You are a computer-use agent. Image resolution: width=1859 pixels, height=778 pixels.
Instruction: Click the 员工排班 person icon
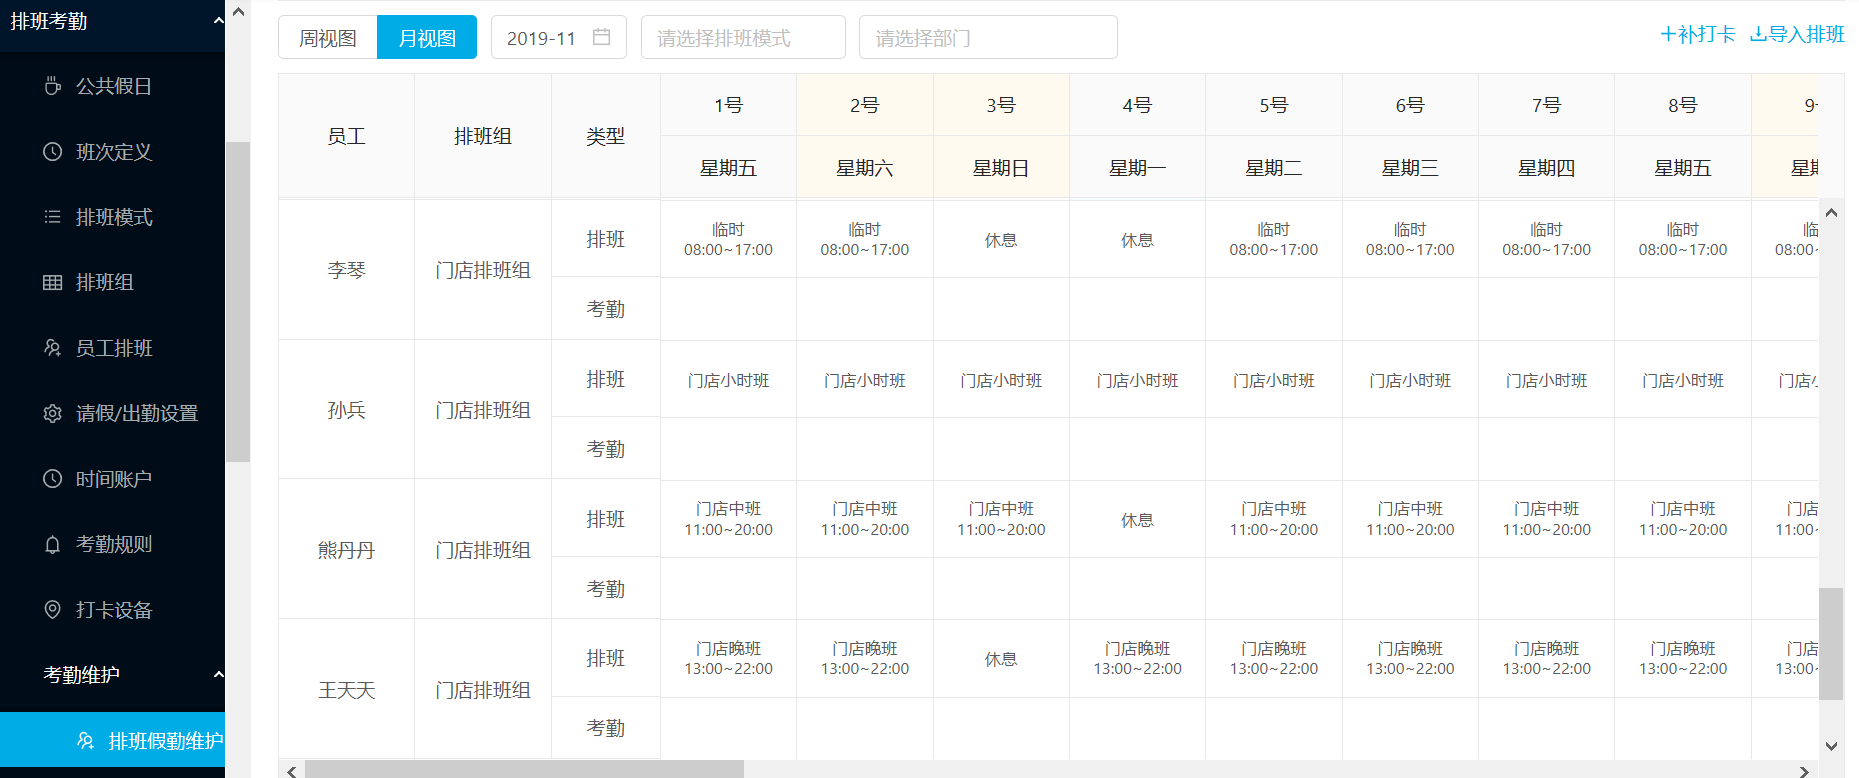point(53,348)
